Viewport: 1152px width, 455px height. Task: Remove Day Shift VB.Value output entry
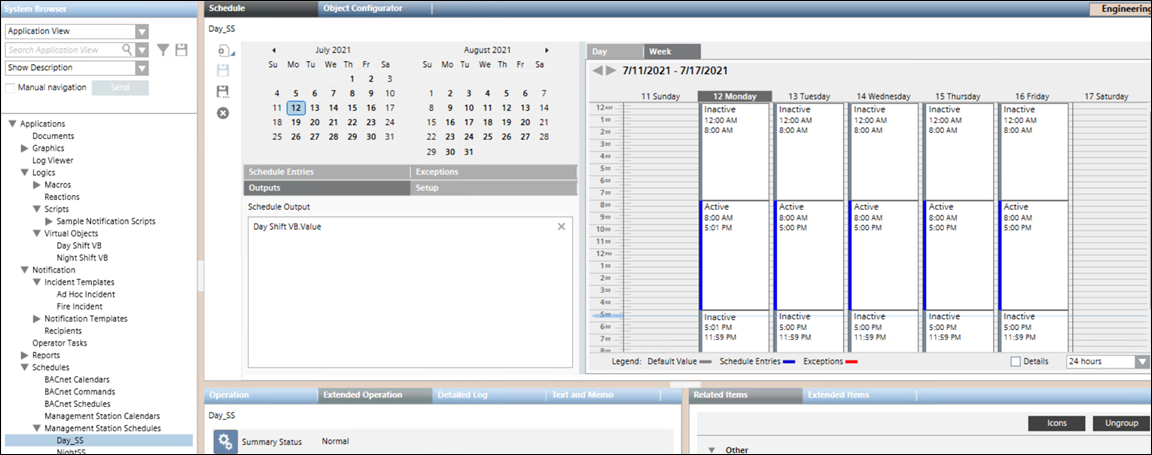tap(561, 227)
